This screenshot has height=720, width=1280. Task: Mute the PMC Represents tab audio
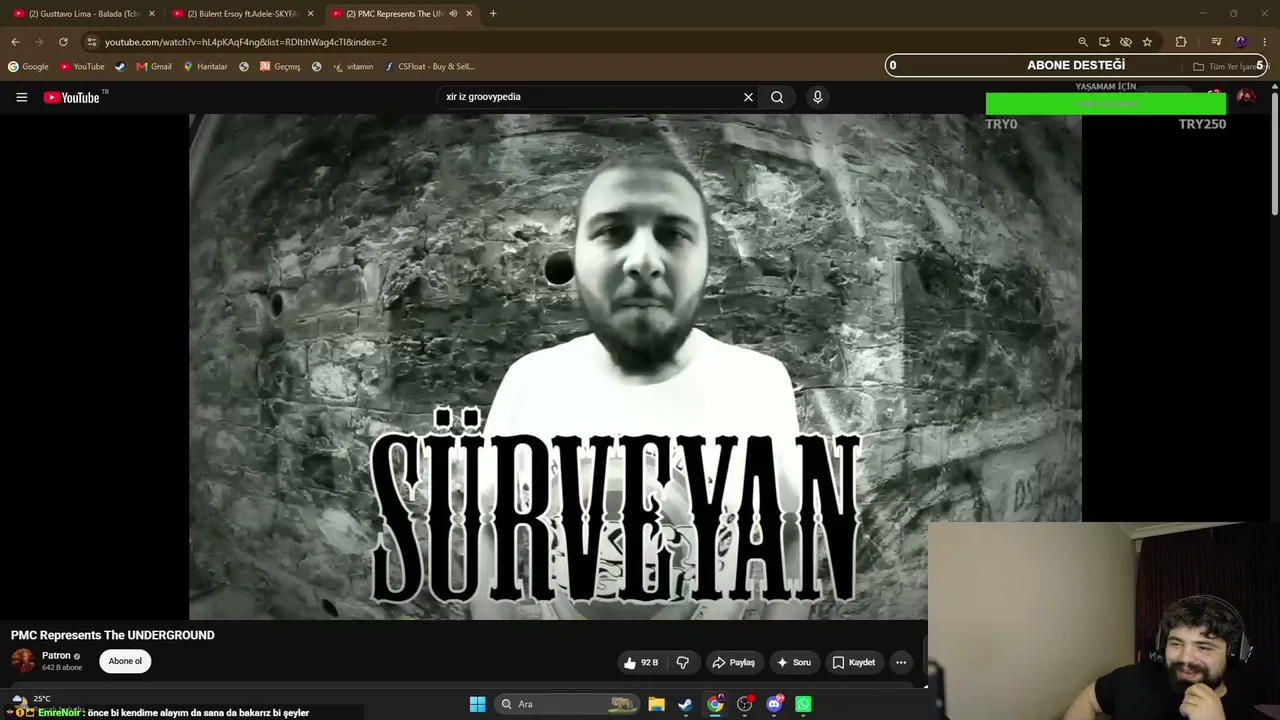click(x=453, y=14)
